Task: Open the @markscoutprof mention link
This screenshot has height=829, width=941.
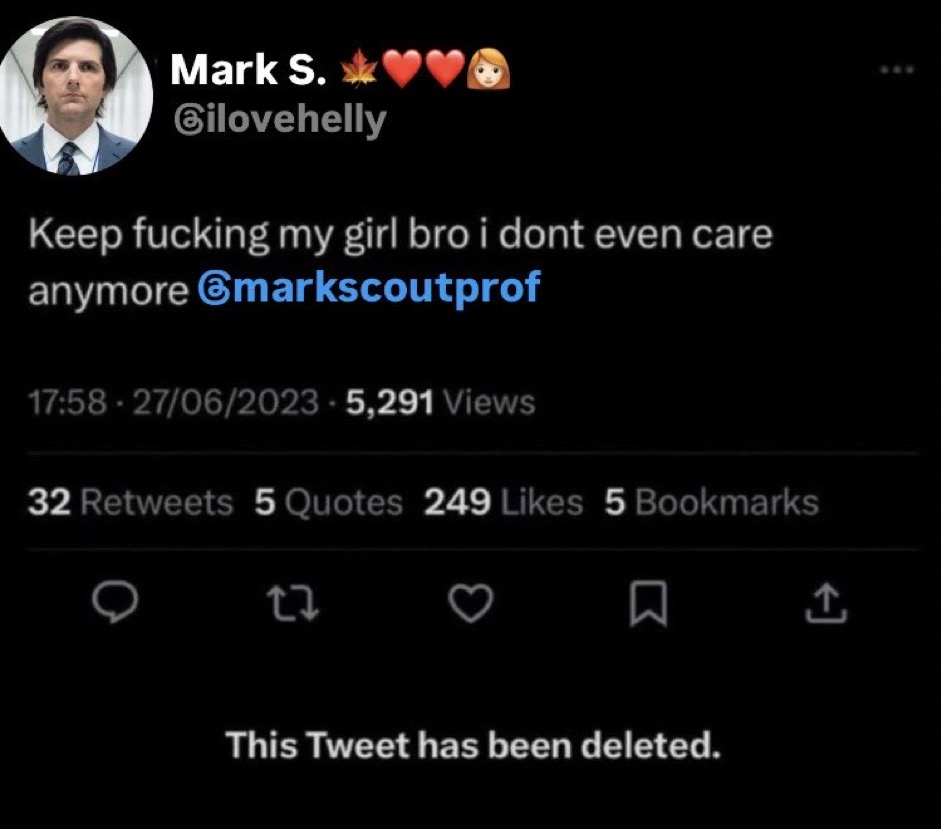Action: point(369,288)
